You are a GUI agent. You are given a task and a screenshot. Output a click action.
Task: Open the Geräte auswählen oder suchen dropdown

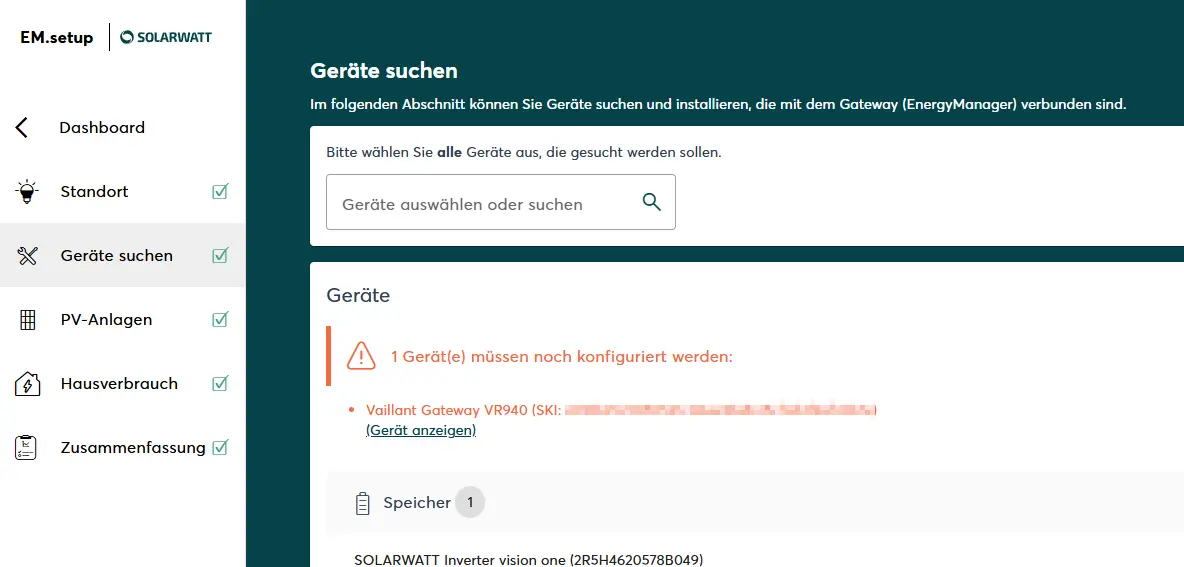tap(480, 204)
